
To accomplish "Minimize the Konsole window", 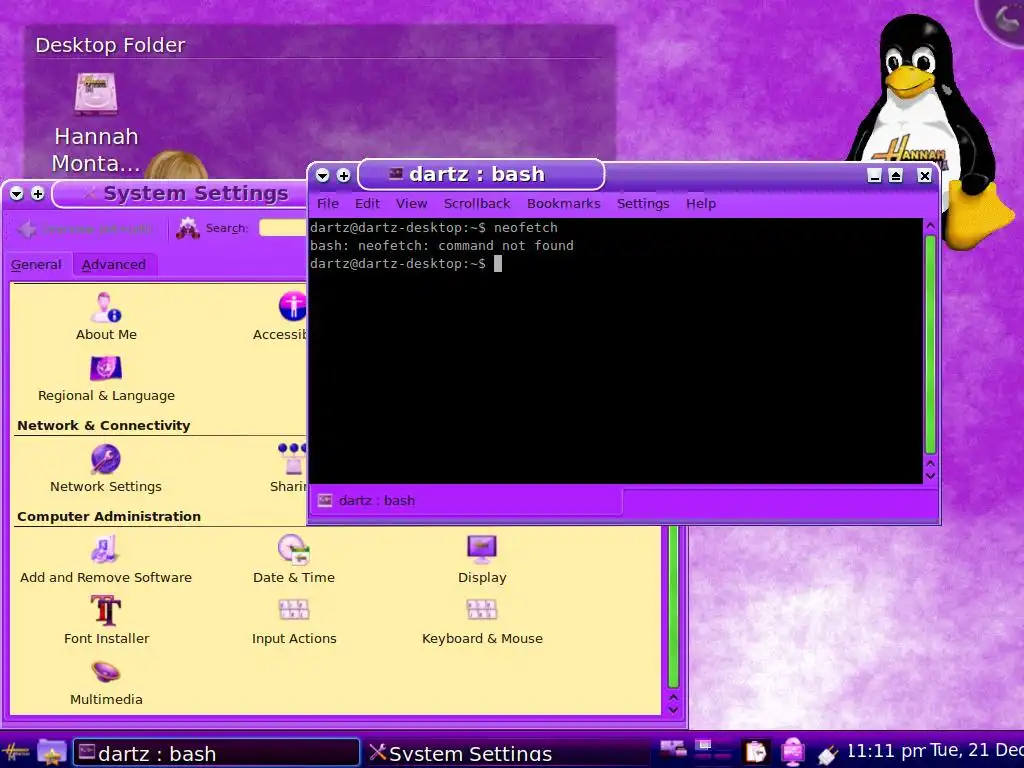I will coord(874,175).
